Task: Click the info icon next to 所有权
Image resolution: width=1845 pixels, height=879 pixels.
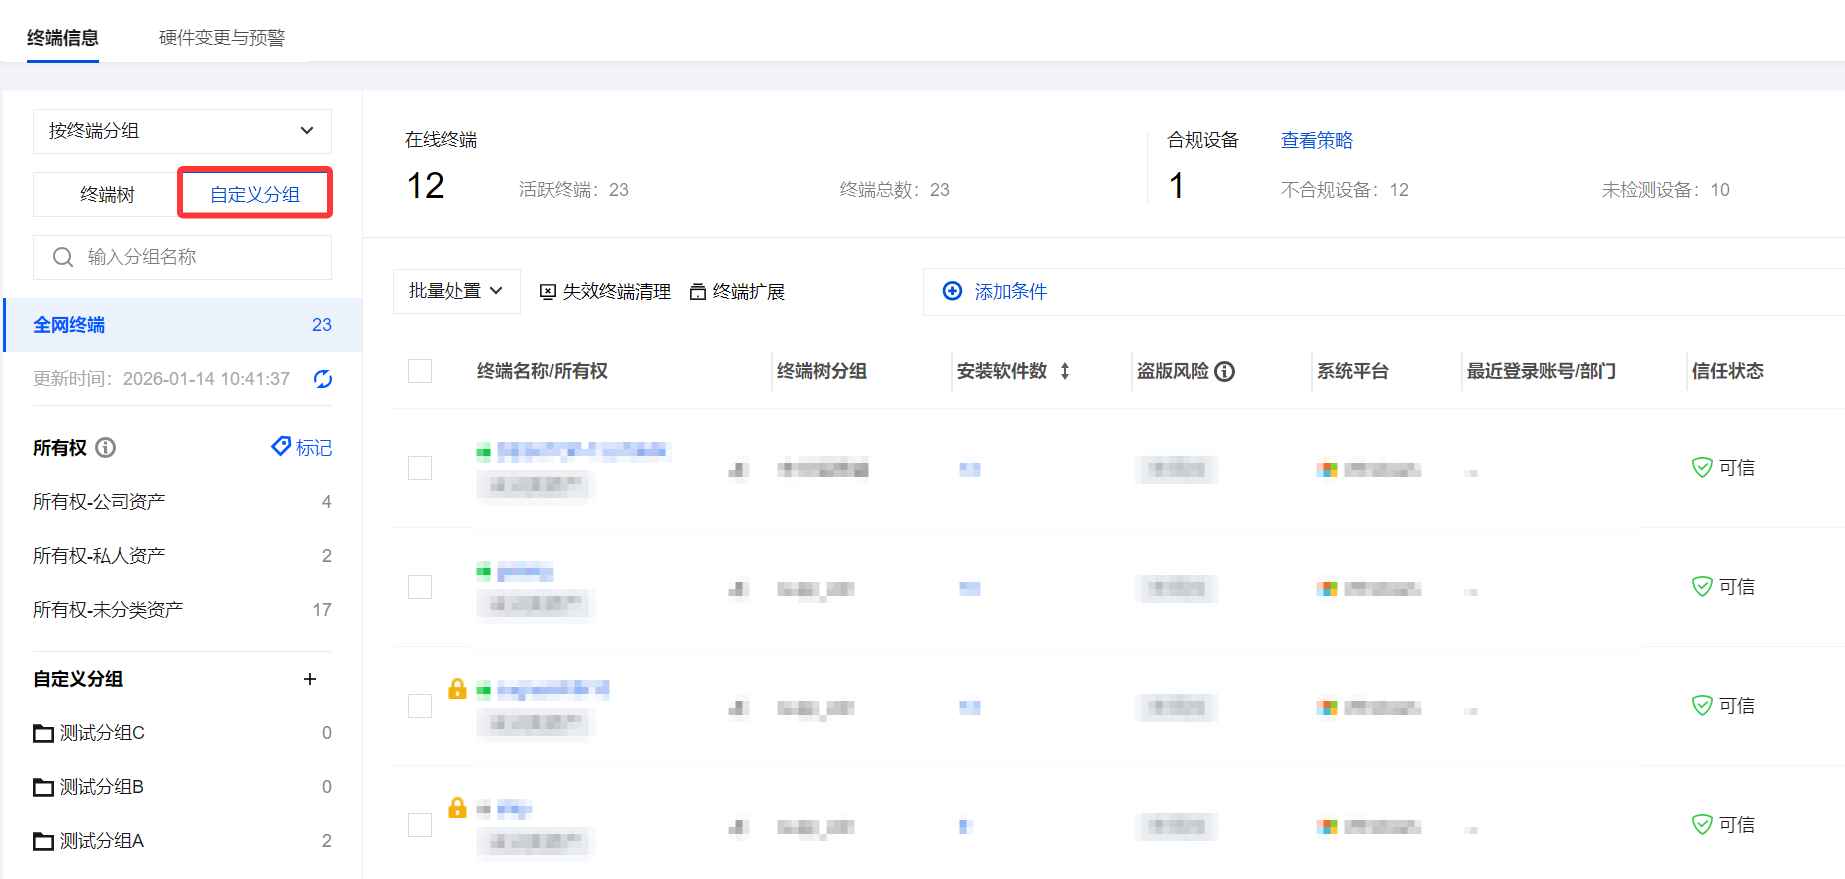Action: (x=105, y=448)
